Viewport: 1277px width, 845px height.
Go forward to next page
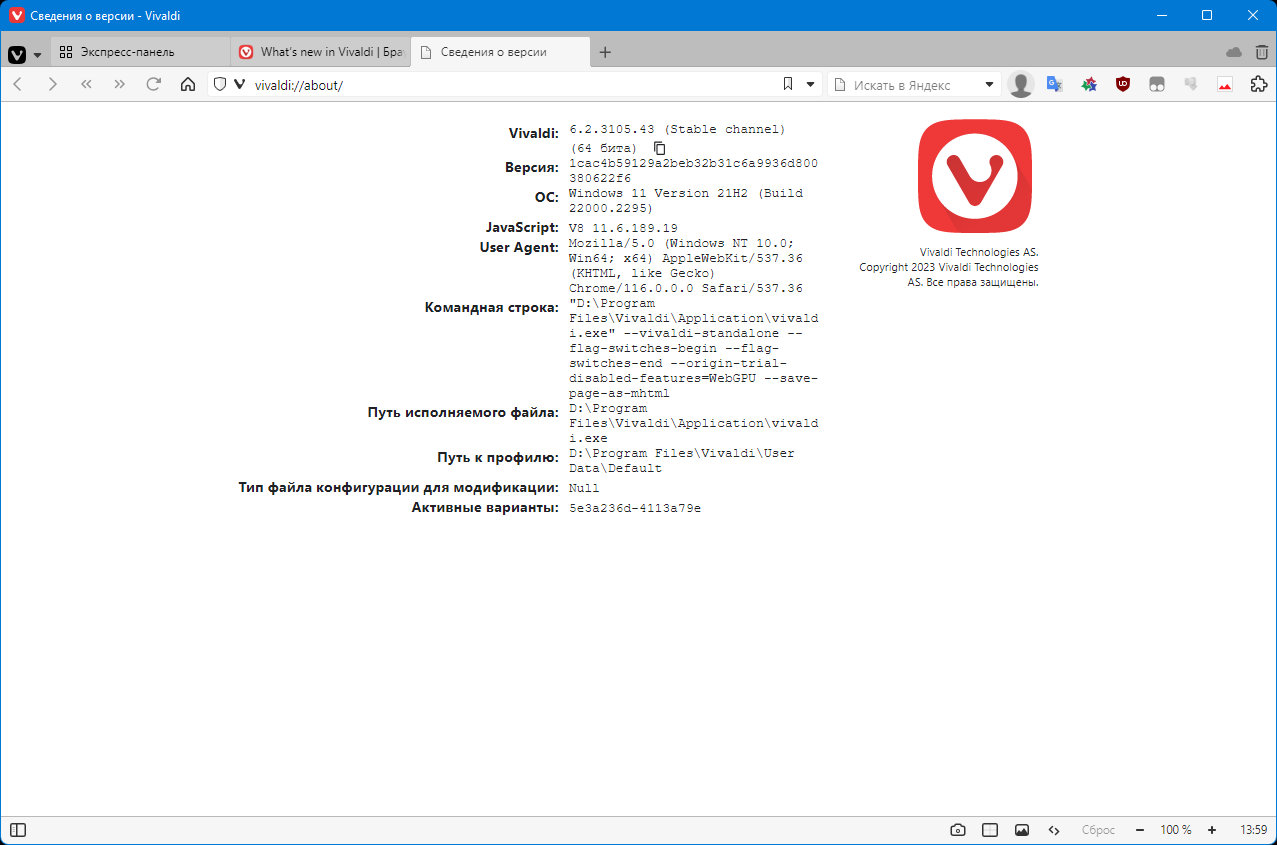coord(52,84)
